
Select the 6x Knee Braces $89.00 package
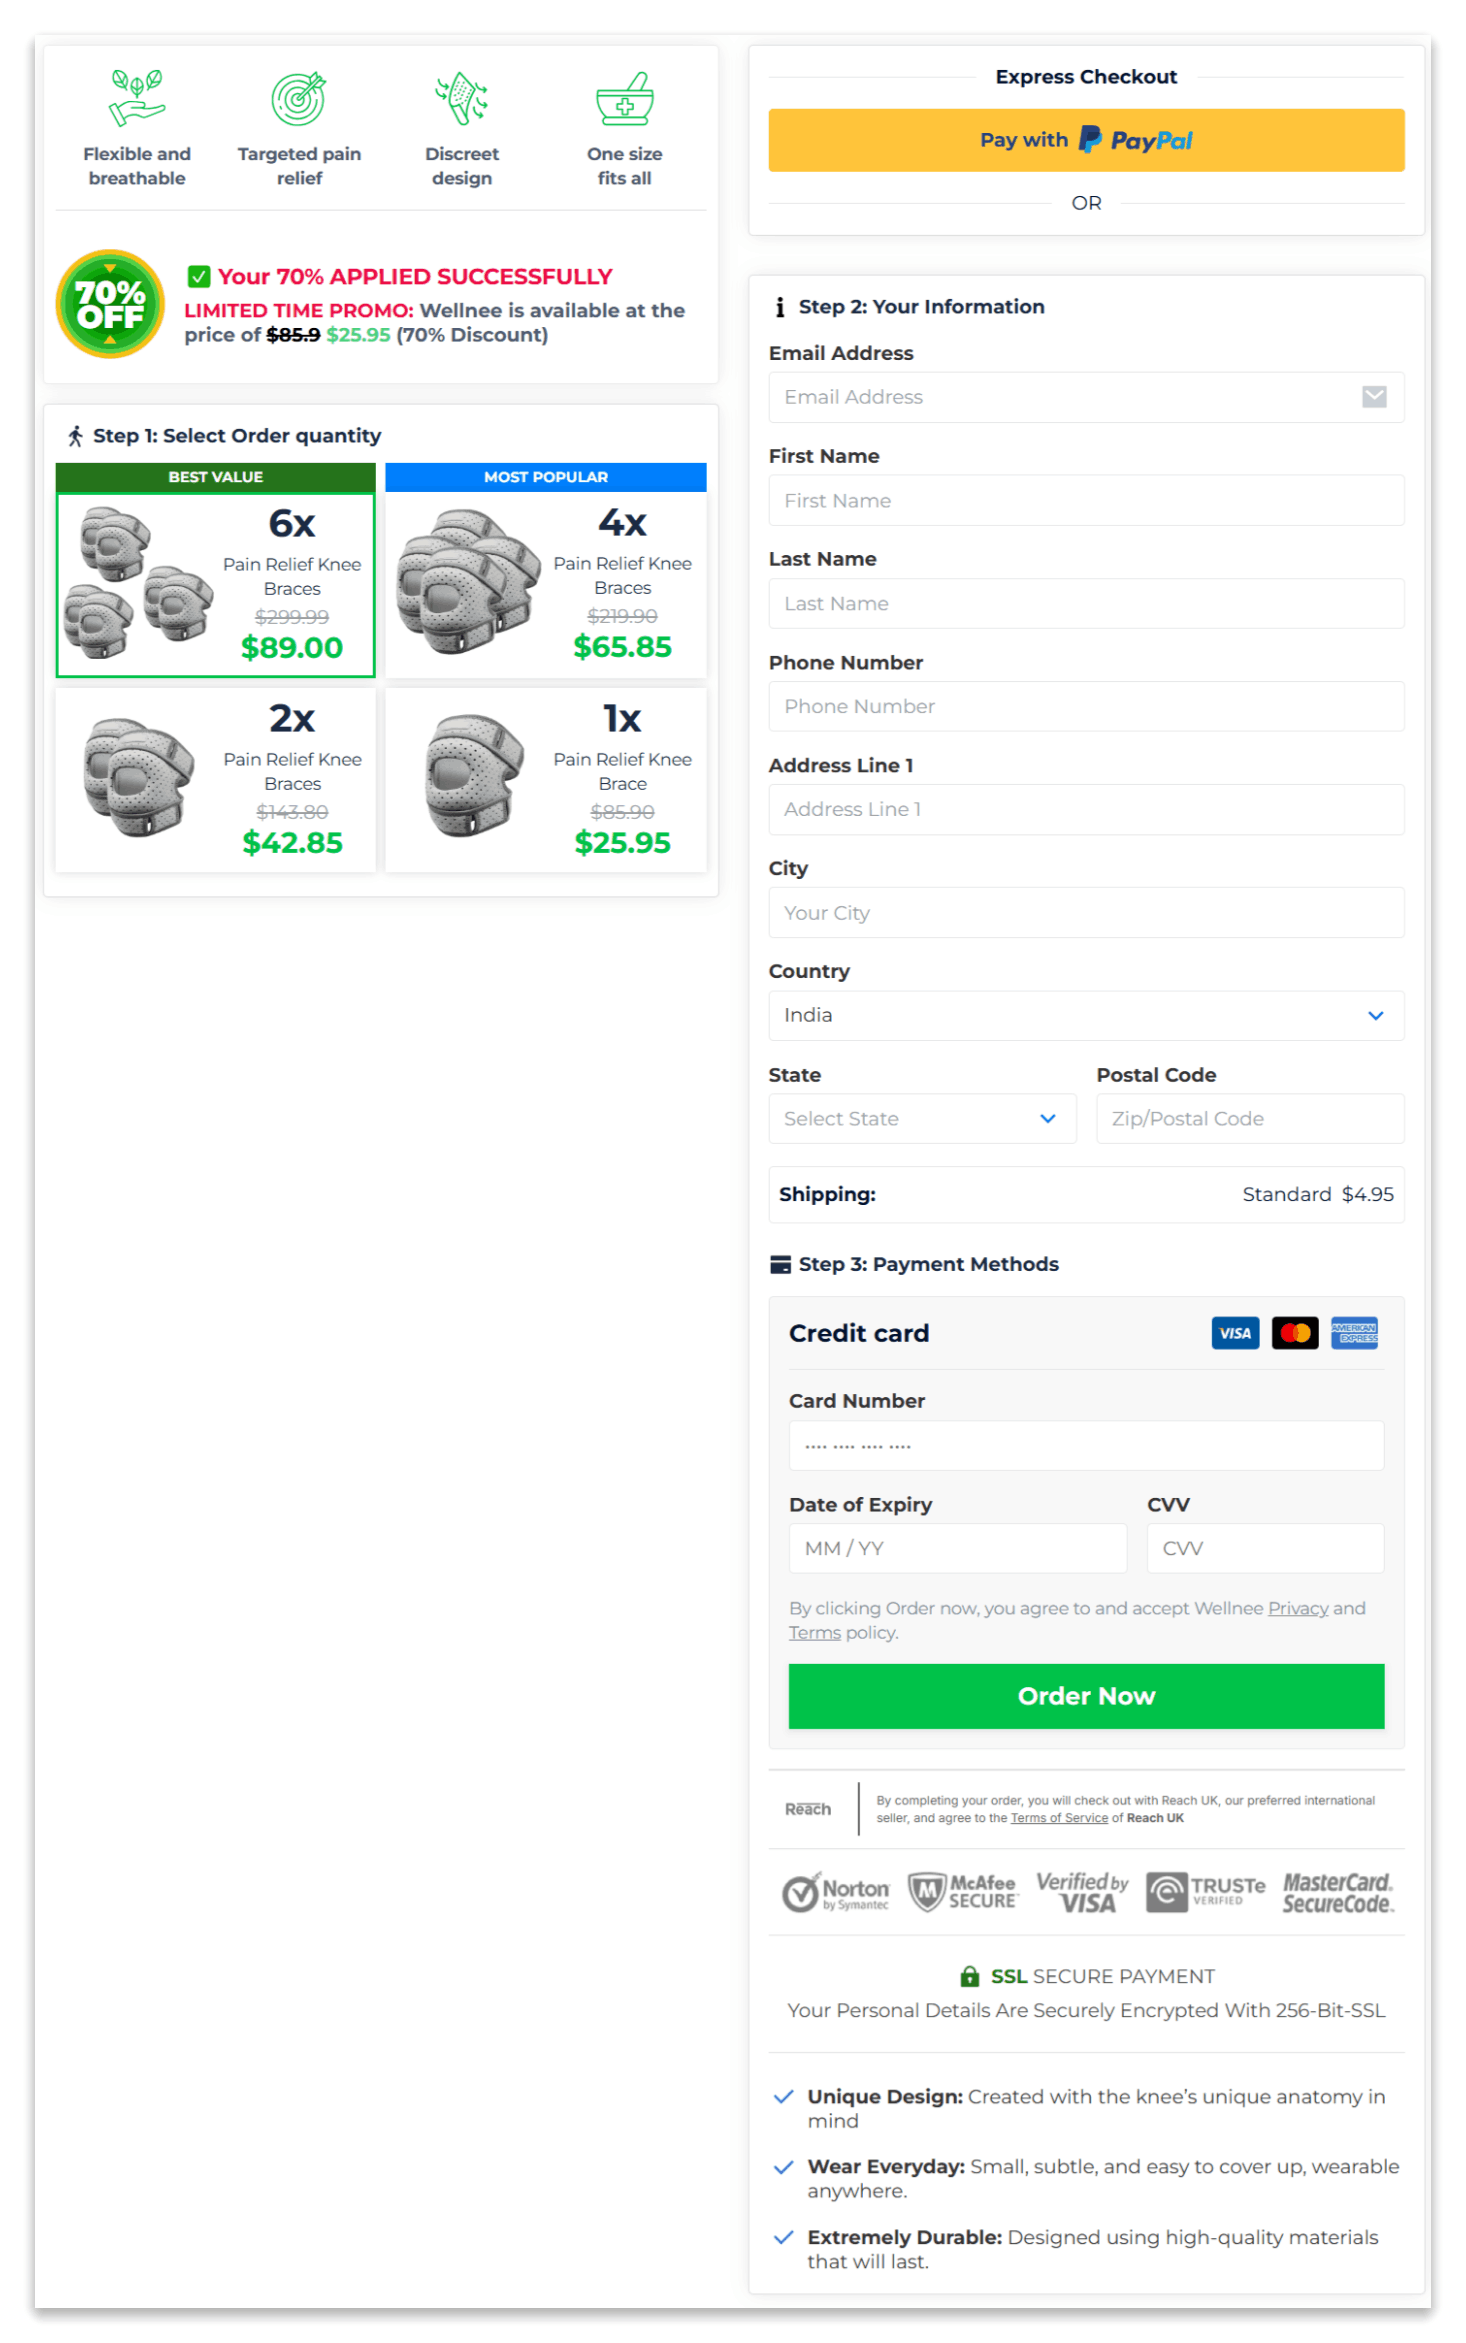[216, 585]
